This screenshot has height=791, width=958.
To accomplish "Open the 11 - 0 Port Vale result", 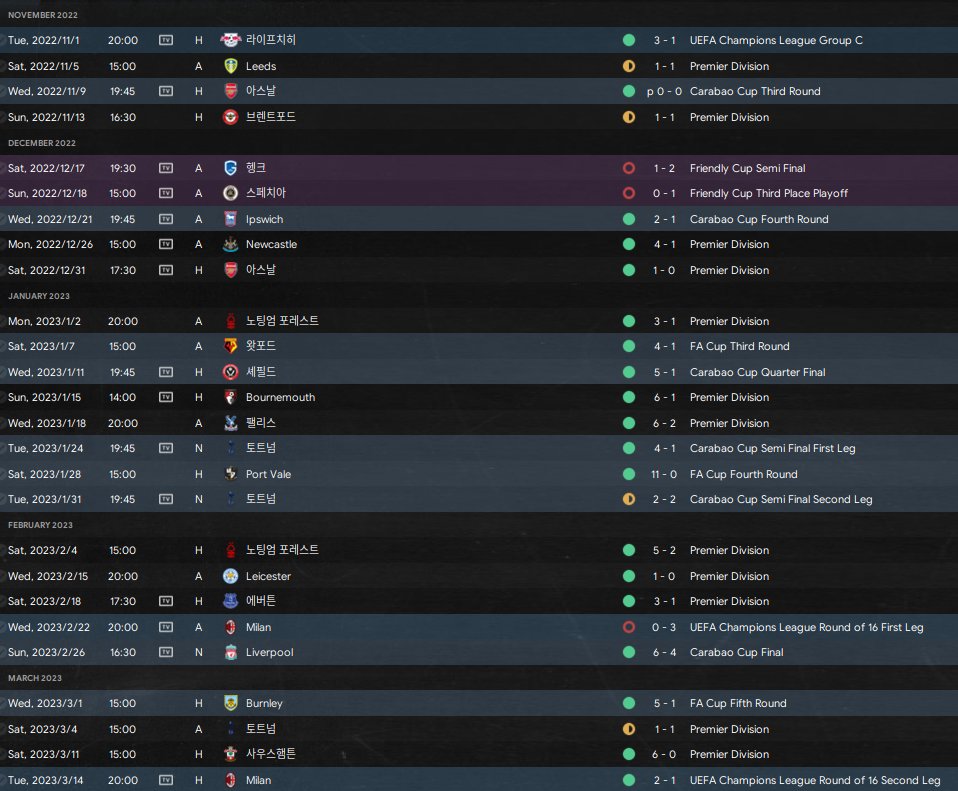I will pyautogui.click(x=664, y=474).
